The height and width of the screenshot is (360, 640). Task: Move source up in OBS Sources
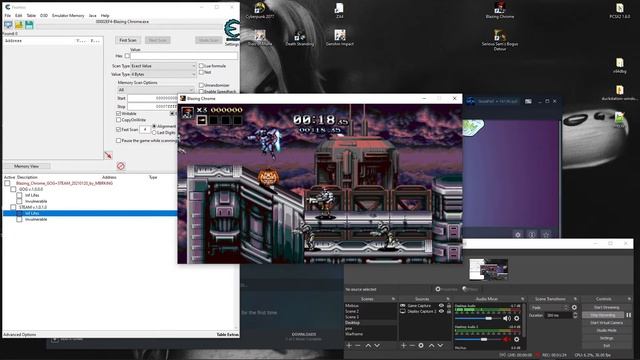[431, 346]
